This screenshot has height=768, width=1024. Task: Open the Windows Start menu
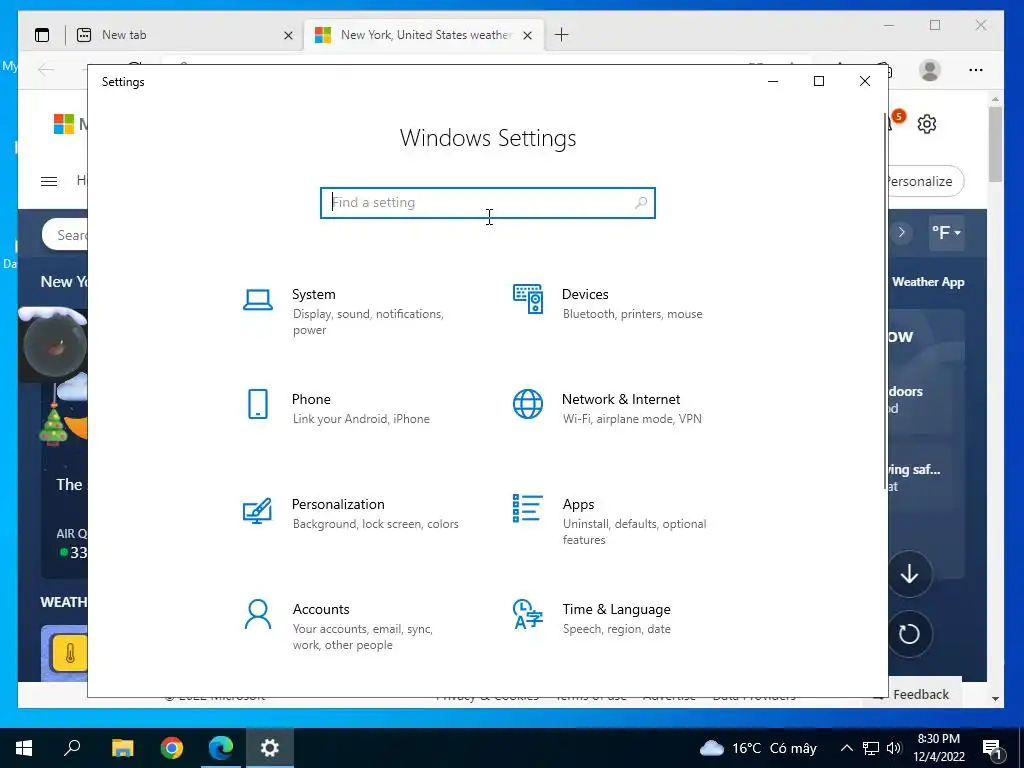click(x=24, y=748)
